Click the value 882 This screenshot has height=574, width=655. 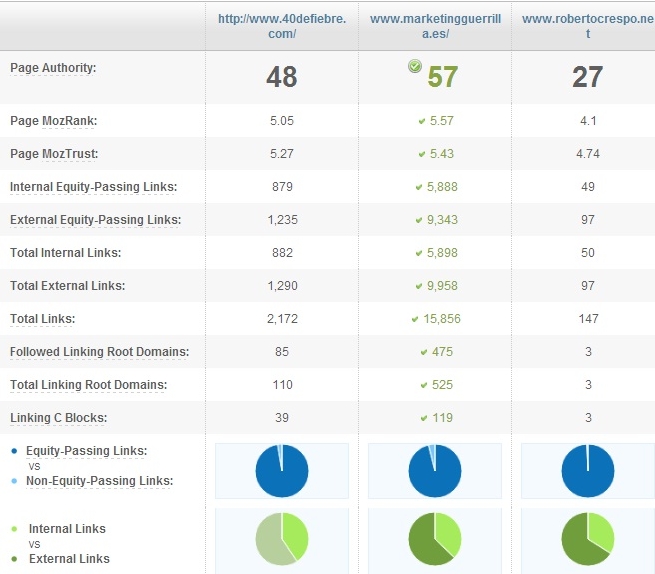tap(282, 253)
